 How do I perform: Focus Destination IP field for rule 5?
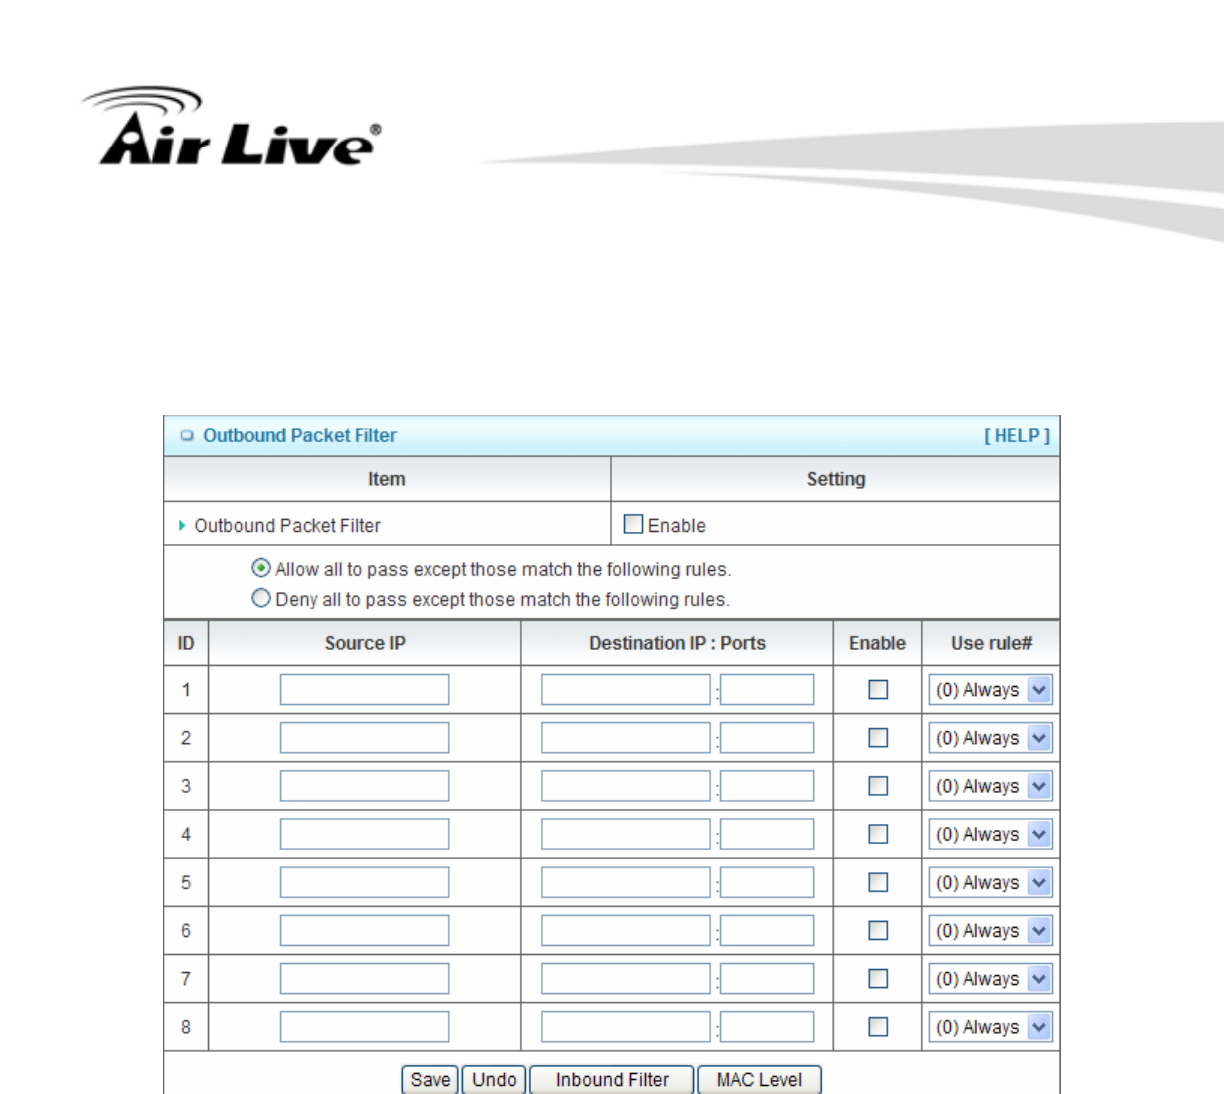[626, 882]
